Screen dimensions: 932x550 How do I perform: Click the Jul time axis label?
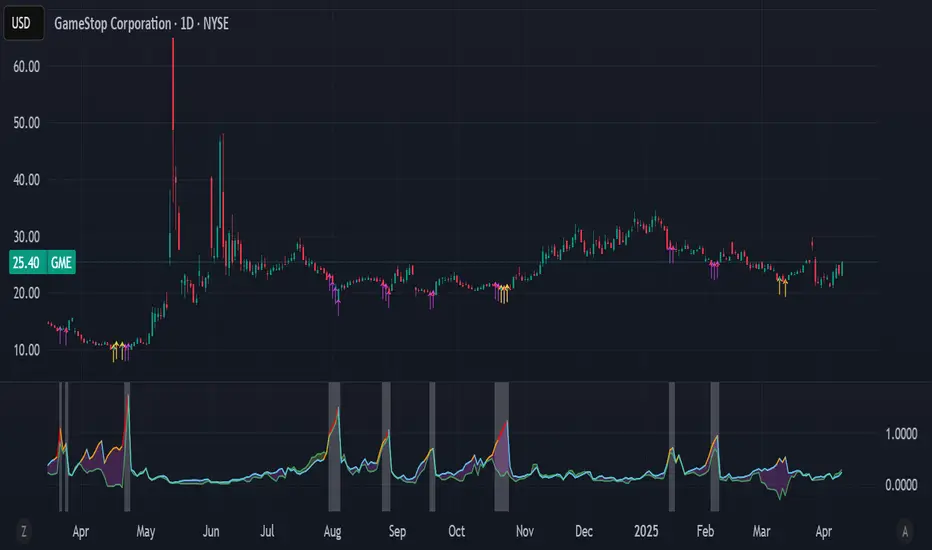point(267,532)
